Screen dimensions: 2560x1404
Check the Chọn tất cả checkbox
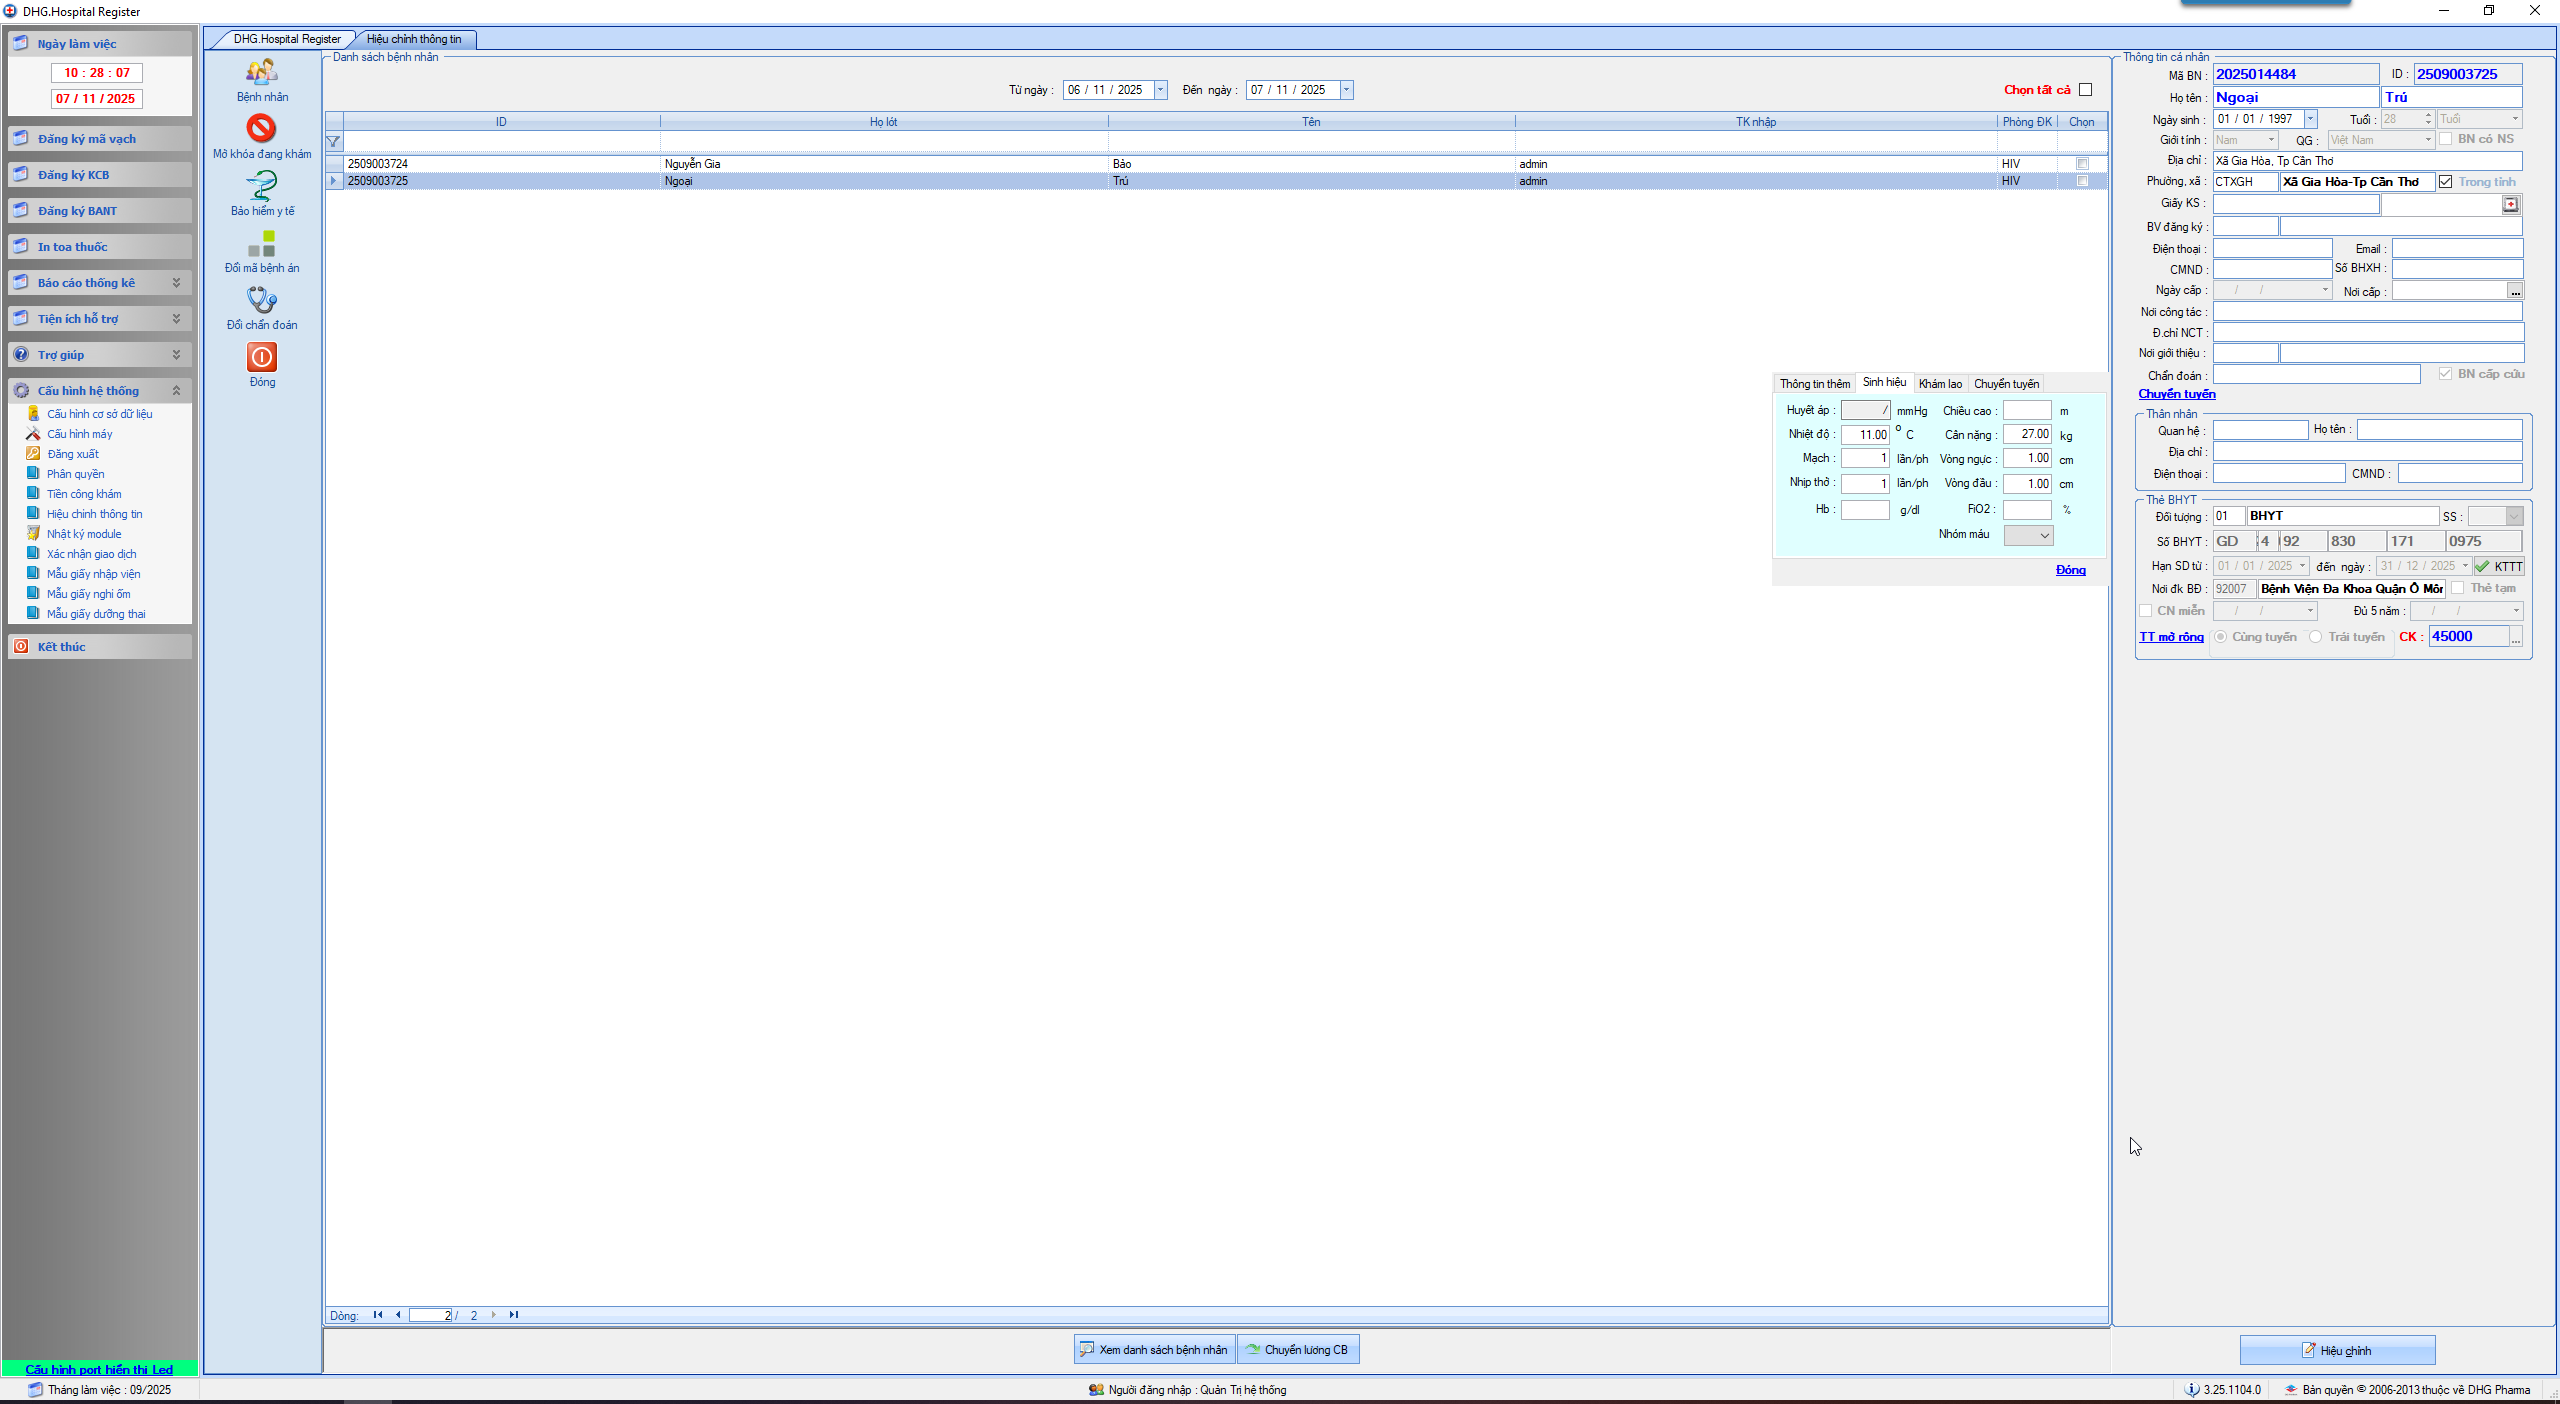(x=2085, y=90)
